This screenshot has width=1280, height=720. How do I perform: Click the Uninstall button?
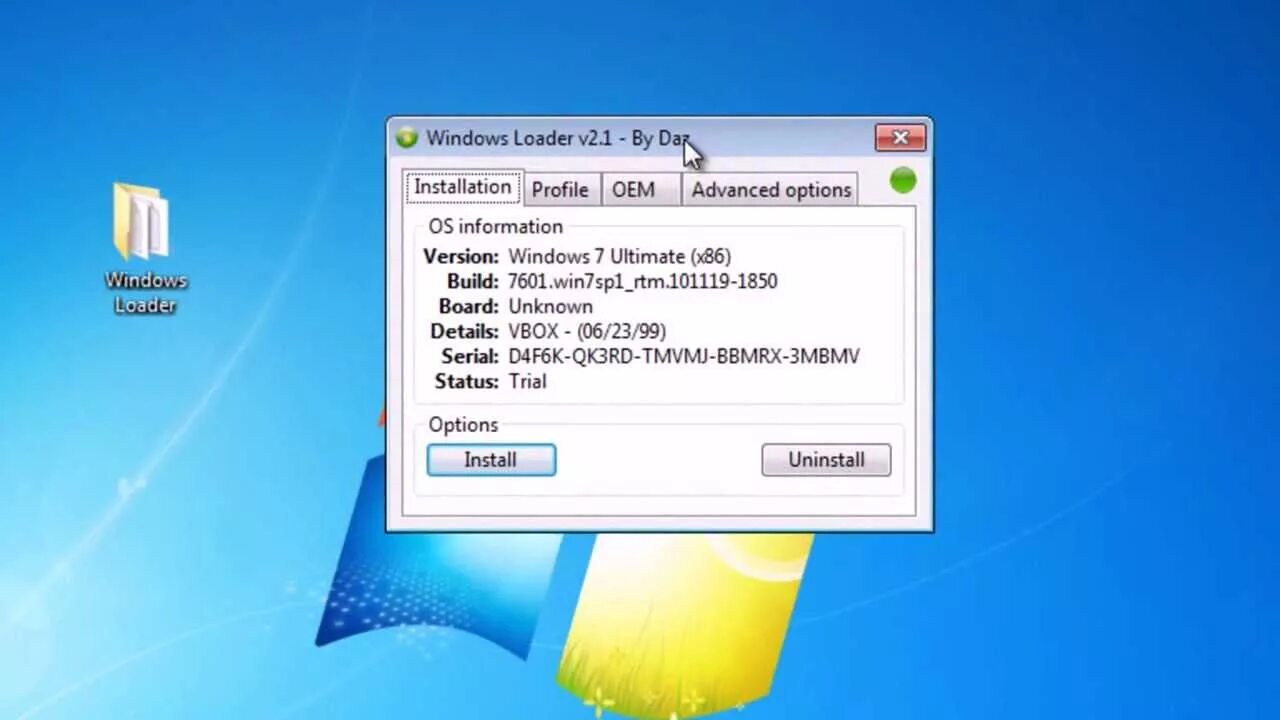(x=826, y=460)
